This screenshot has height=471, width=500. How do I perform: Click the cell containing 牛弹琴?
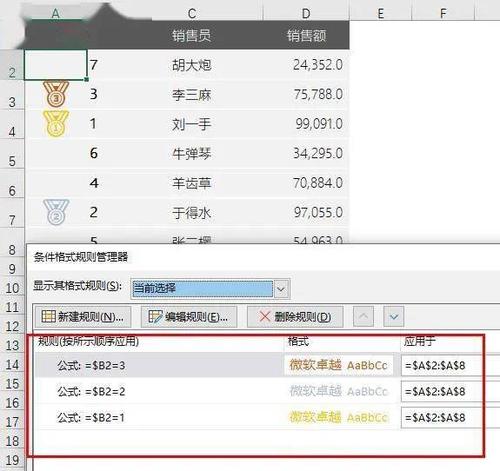pyautogui.click(x=192, y=153)
